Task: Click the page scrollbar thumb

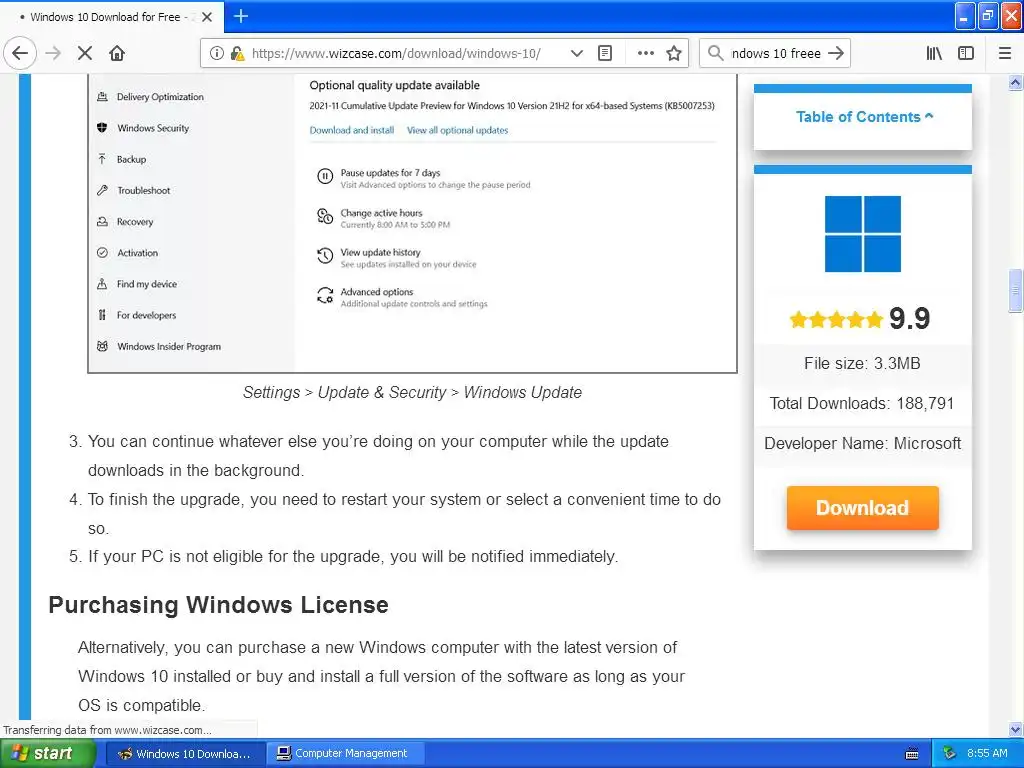Action: [1015, 290]
